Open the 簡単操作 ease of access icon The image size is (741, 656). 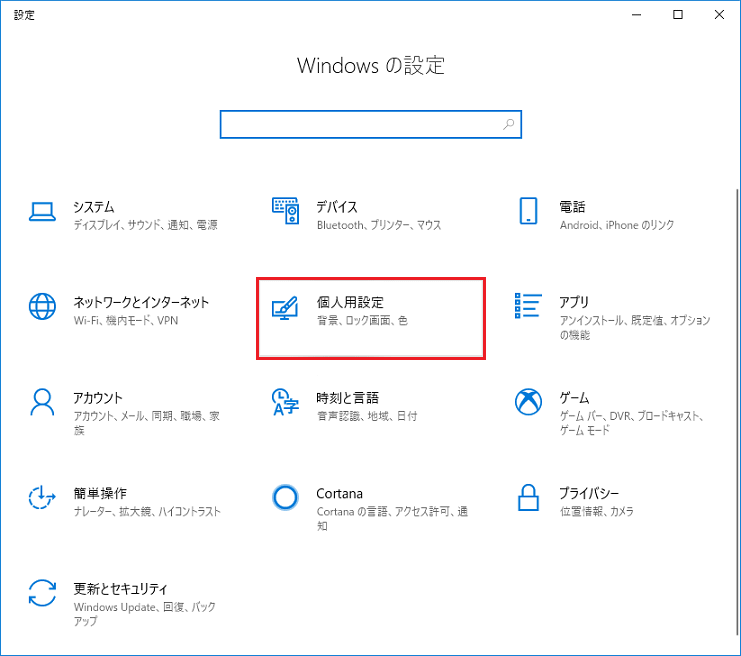point(42,497)
